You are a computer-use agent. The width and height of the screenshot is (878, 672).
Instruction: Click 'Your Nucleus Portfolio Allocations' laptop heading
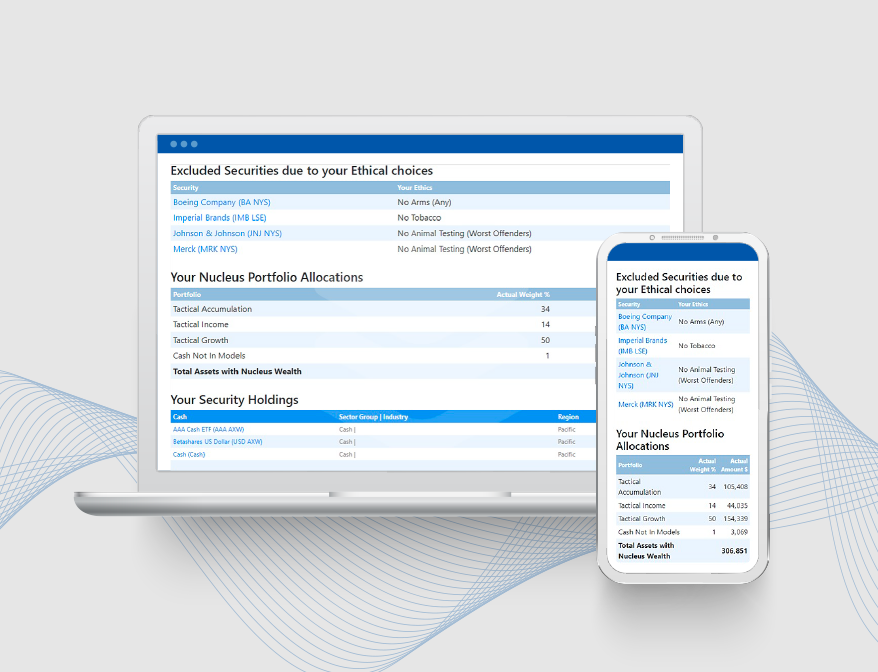click(x=267, y=277)
